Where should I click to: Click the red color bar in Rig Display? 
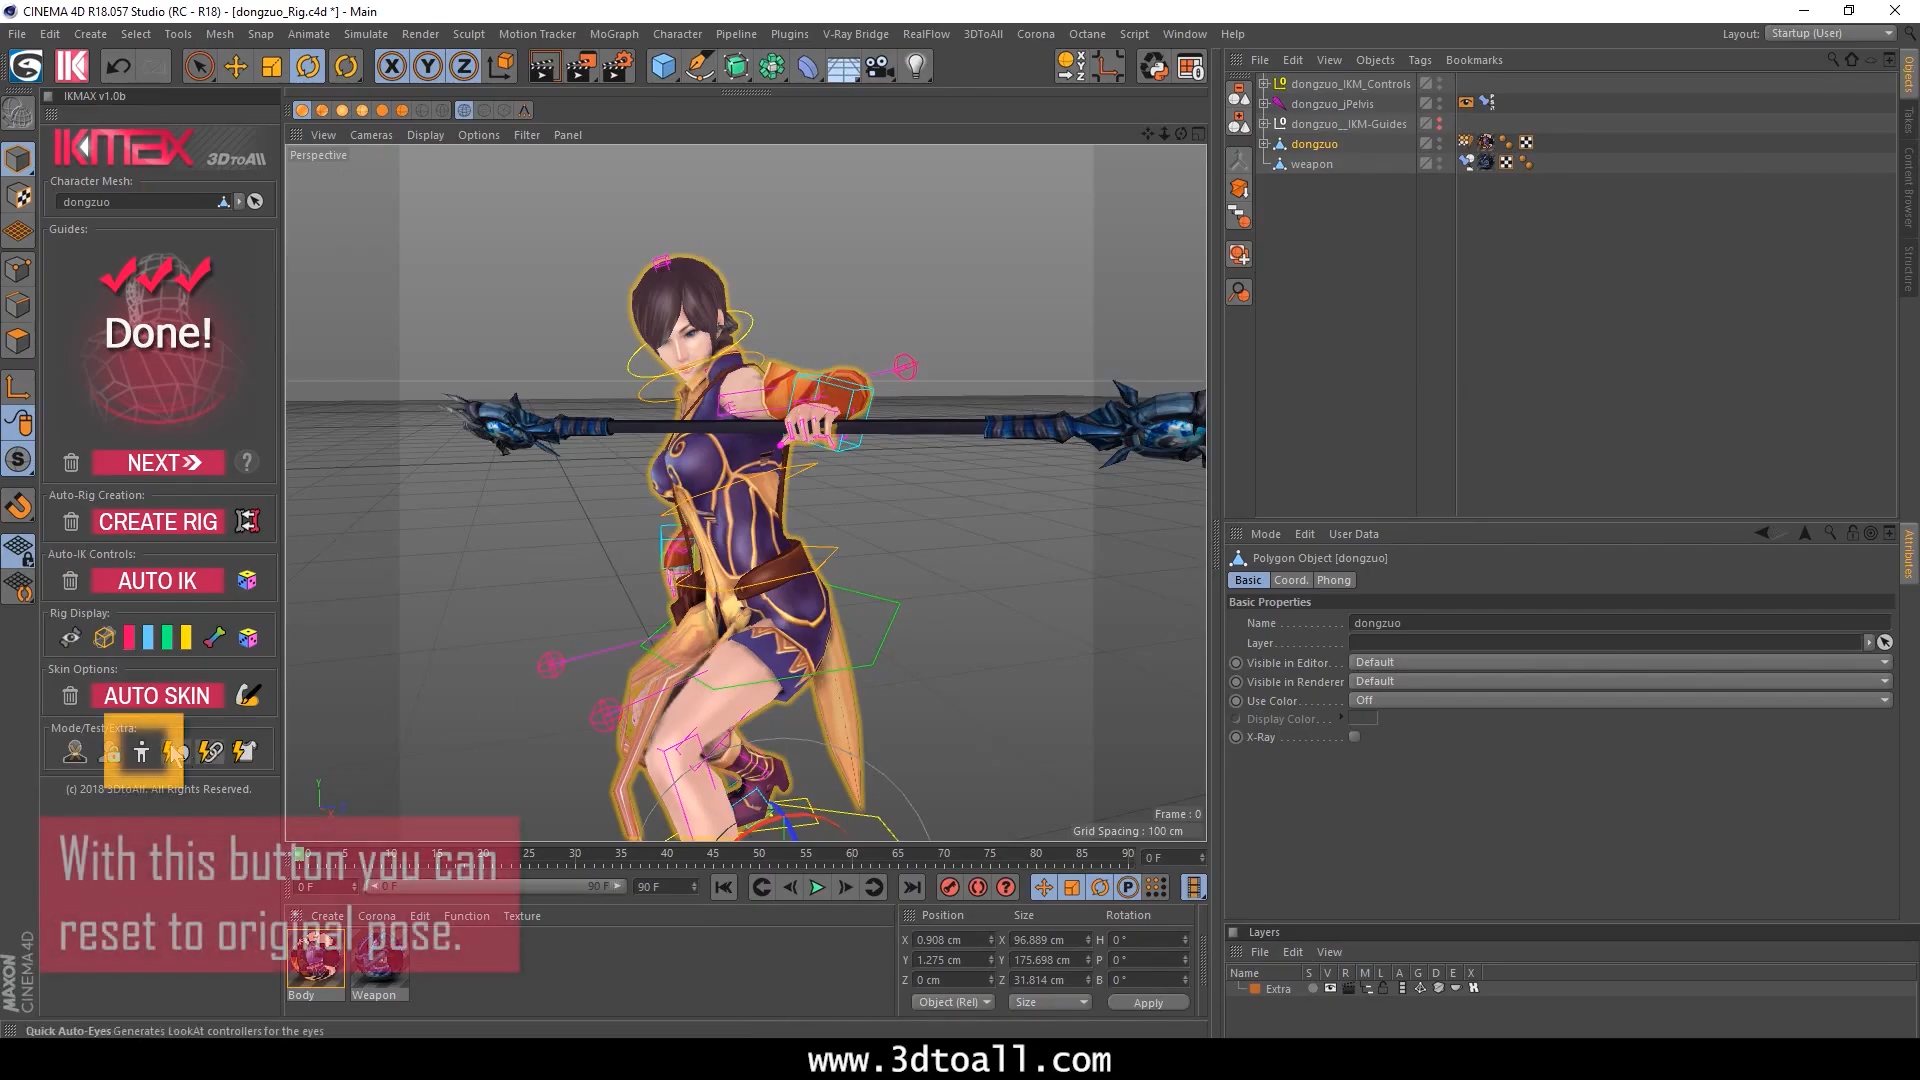[x=129, y=638]
